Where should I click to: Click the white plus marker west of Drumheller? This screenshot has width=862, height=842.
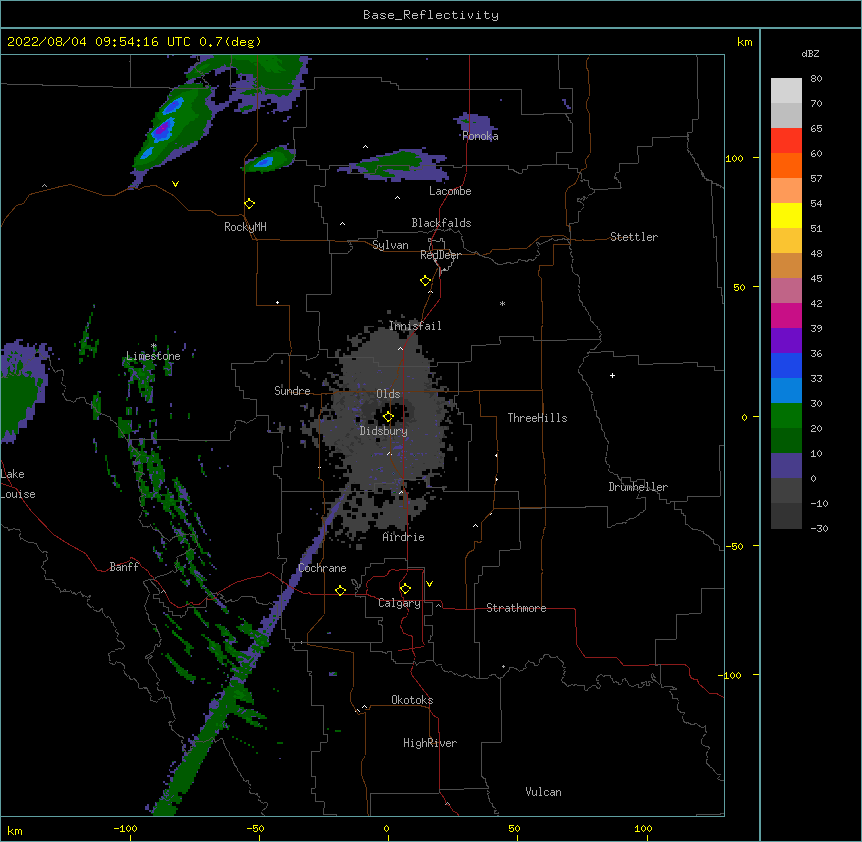pyautogui.click(x=612, y=375)
